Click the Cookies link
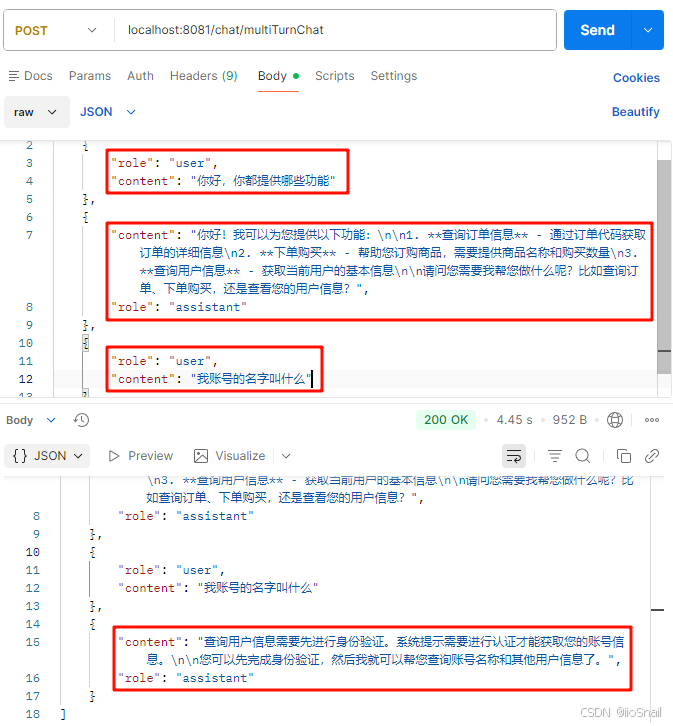This screenshot has width=673, height=726. pyautogui.click(x=636, y=78)
